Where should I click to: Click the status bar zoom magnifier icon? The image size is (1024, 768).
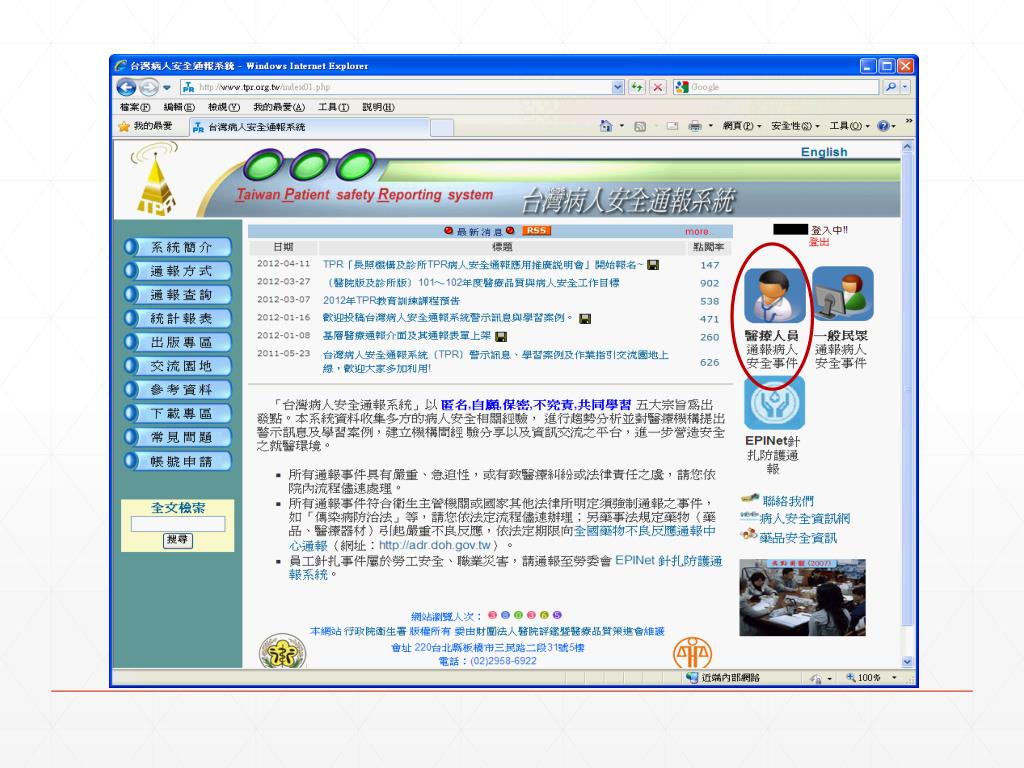850,678
